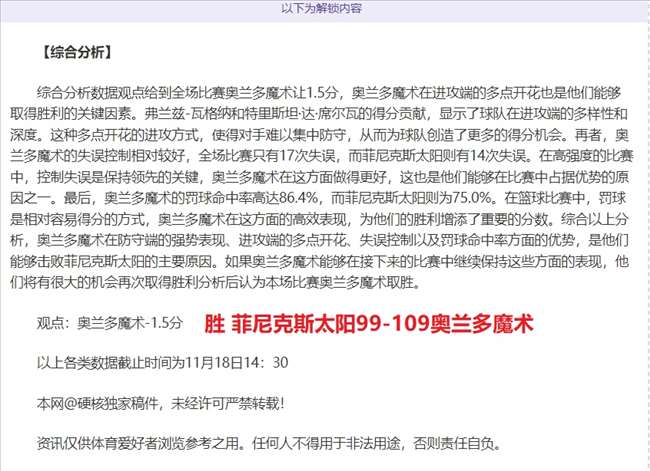Click the line starting 取得胜利的关键因素
This screenshot has width=650, height=471.
tap(318, 114)
